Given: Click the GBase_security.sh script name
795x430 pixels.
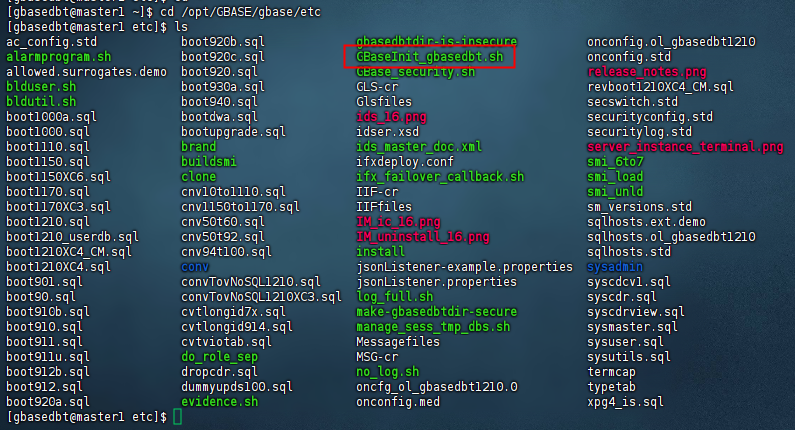Looking at the screenshot, I should coord(415,72).
